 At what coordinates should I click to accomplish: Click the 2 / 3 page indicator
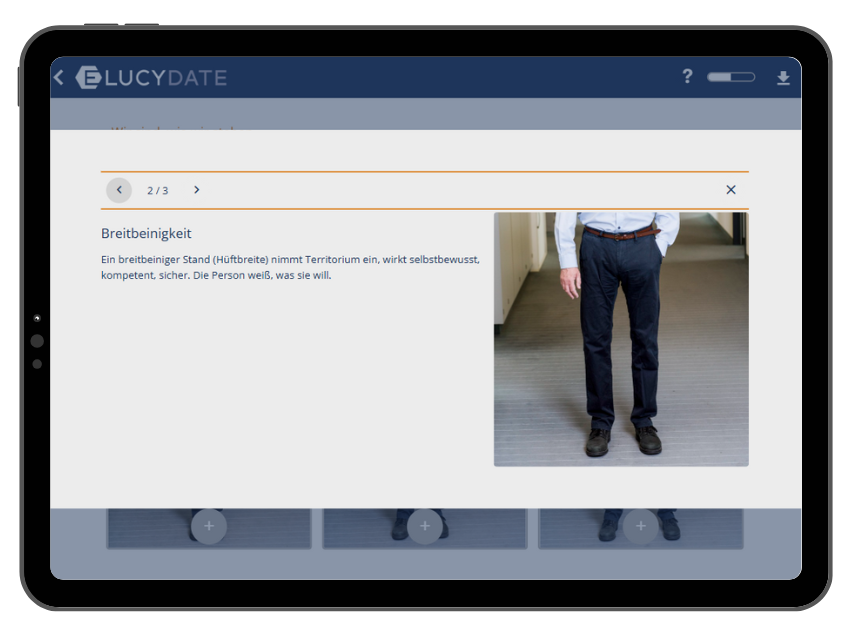[157, 191]
